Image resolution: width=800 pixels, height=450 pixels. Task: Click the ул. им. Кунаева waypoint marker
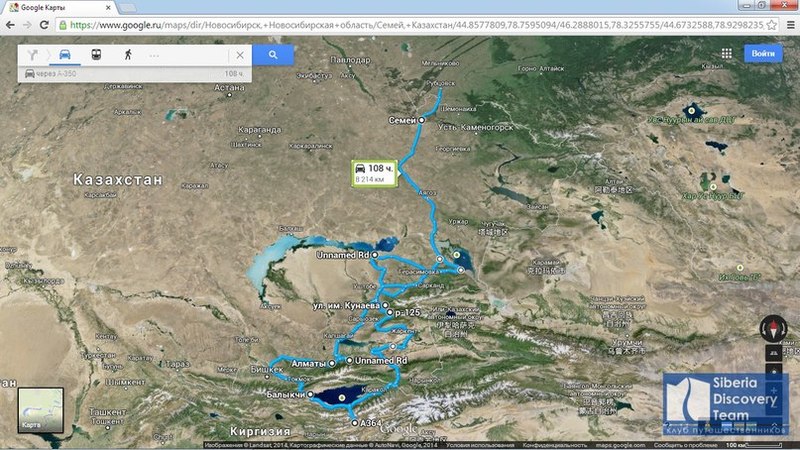tap(385, 305)
